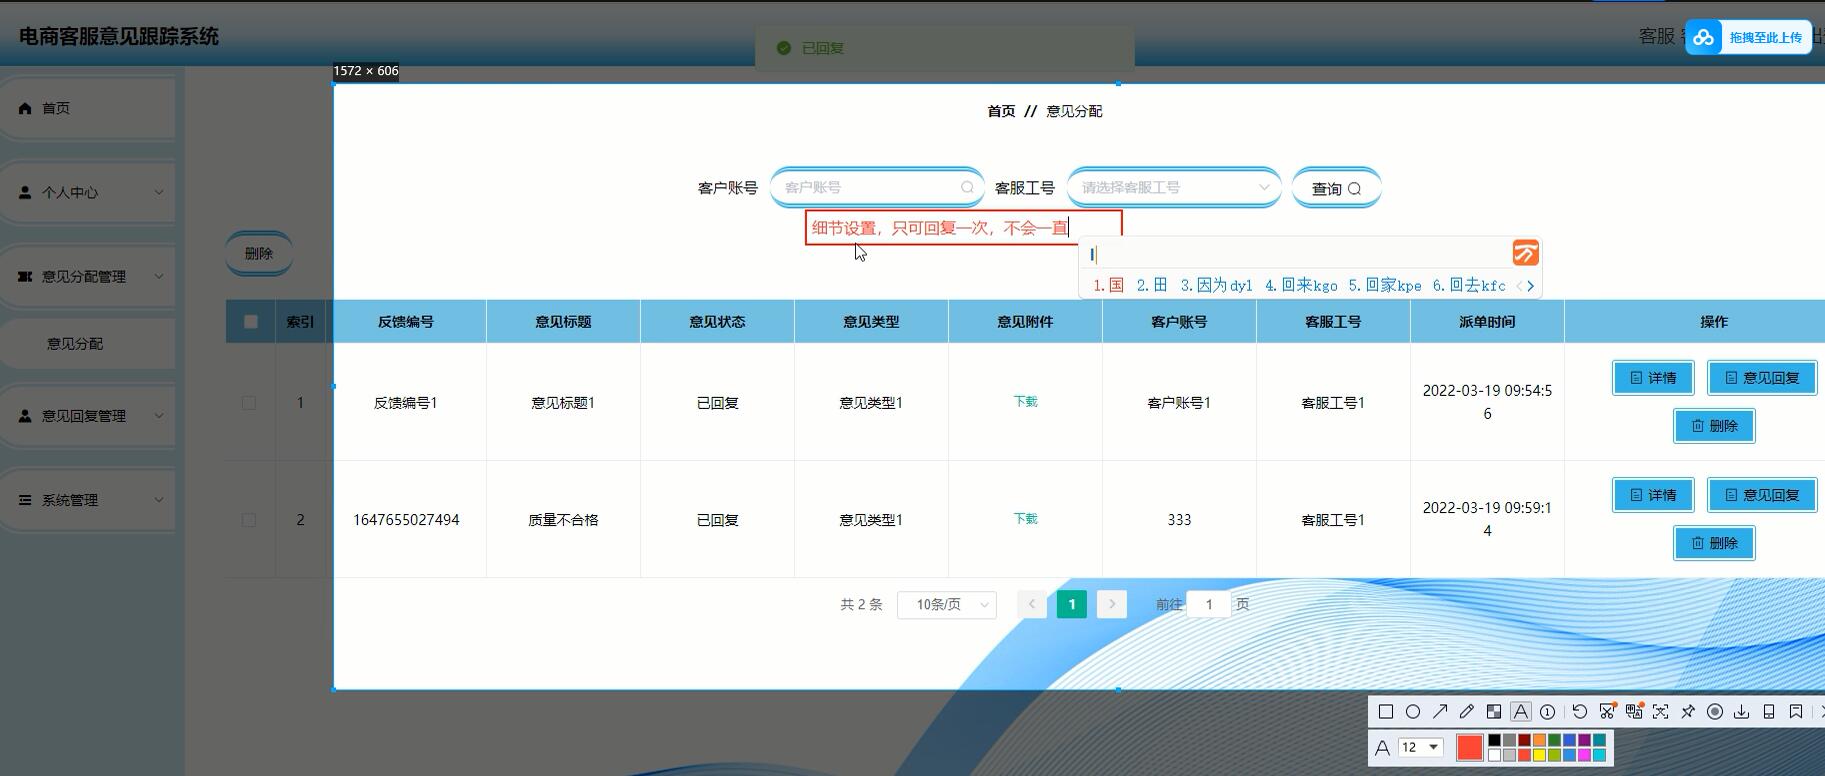Click the Sogou input method logo
1825x776 pixels.
(x=1525, y=253)
